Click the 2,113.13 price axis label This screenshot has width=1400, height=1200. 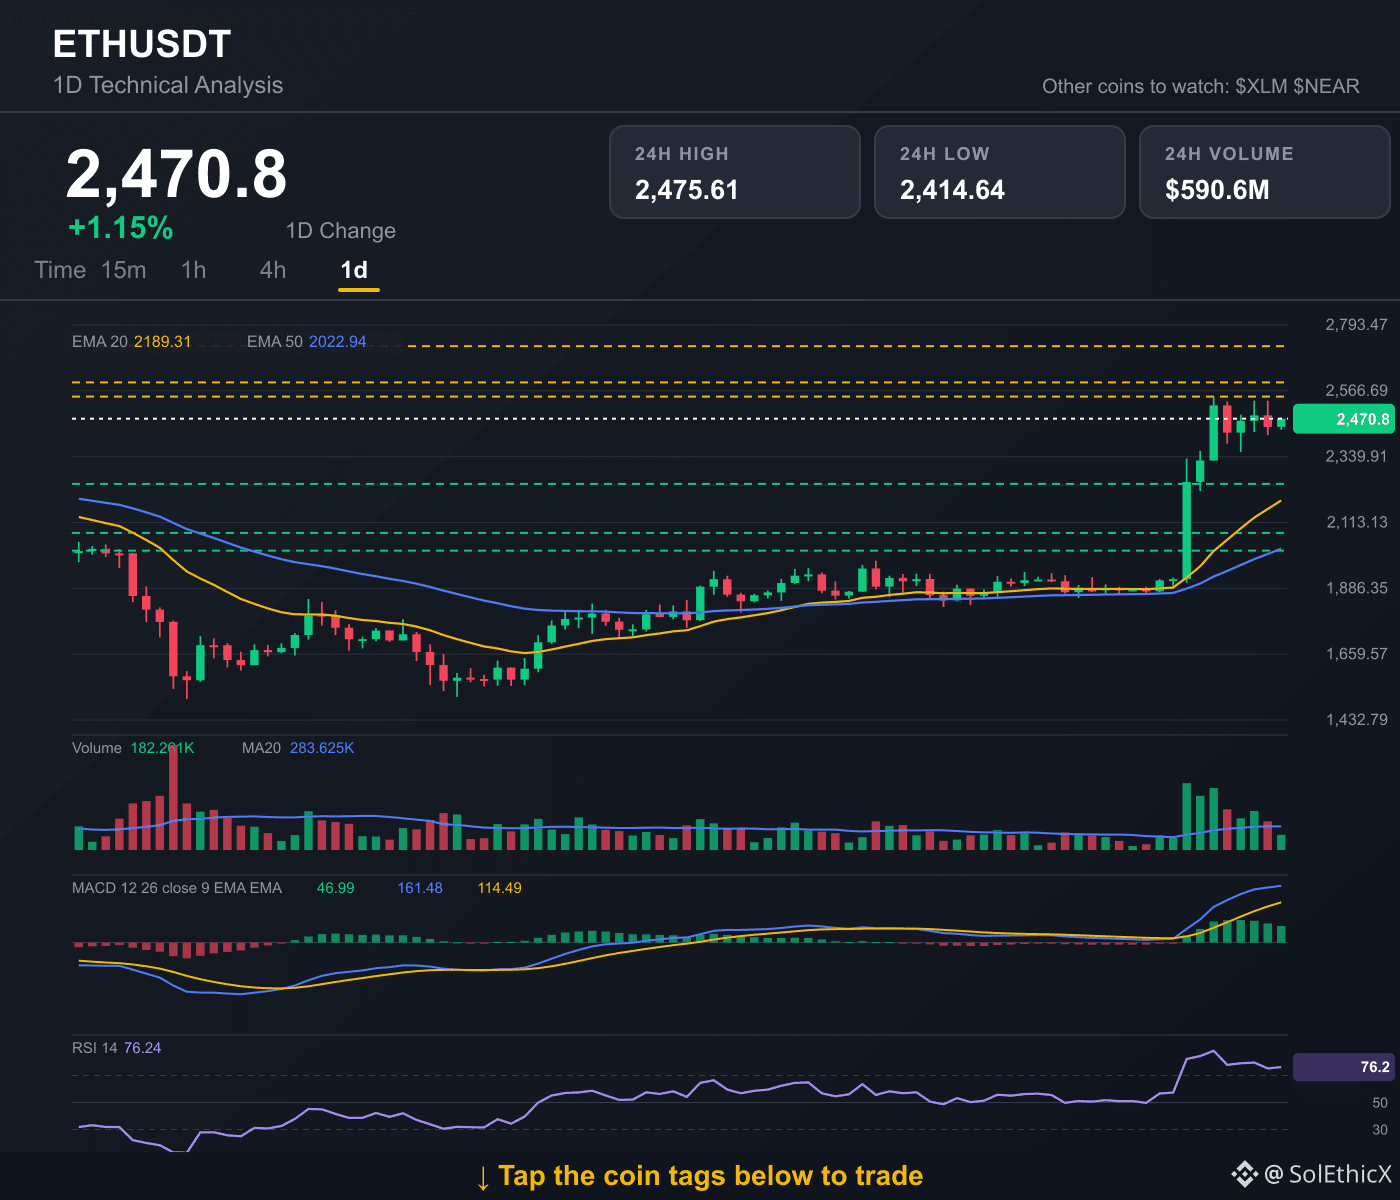1356,522
